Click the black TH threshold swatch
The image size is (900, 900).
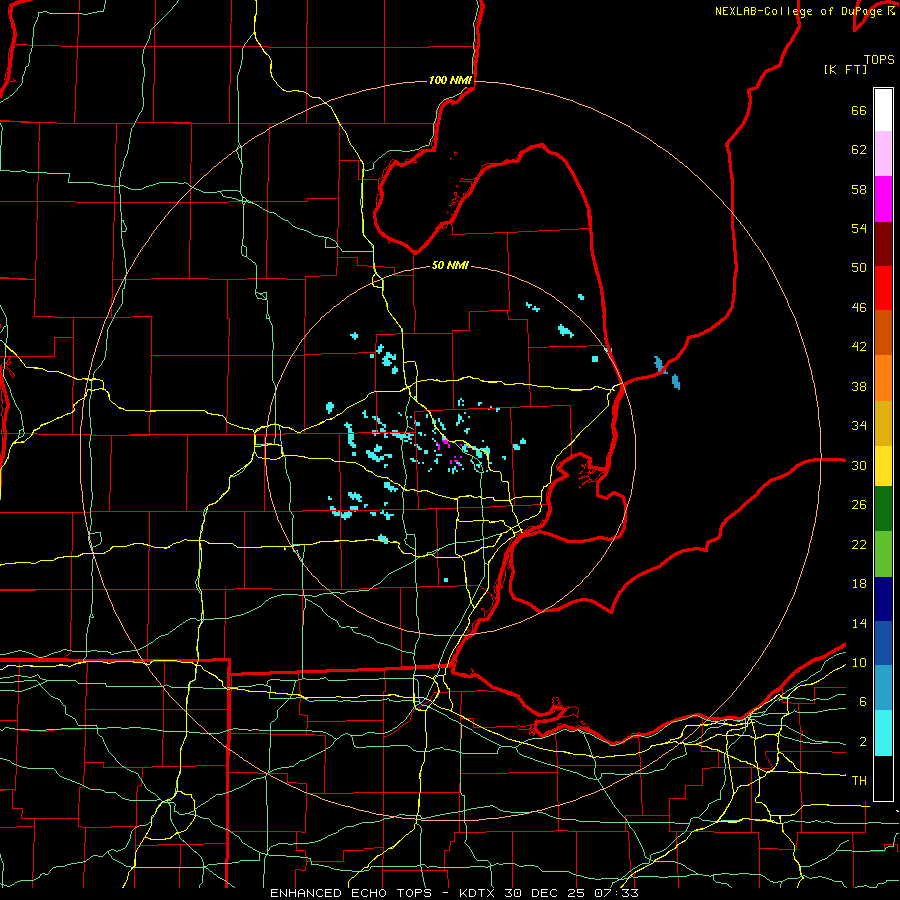click(883, 778)
